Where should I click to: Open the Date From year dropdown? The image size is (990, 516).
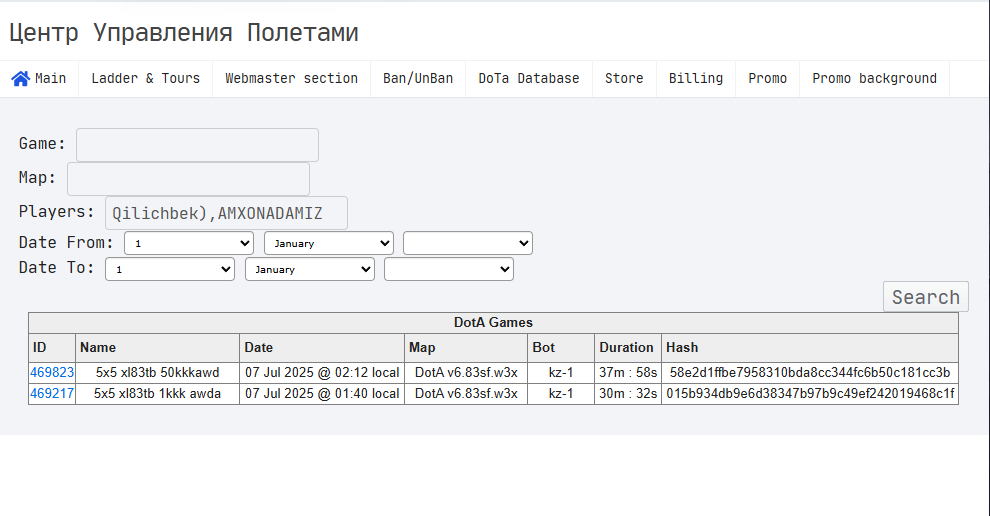468,243
